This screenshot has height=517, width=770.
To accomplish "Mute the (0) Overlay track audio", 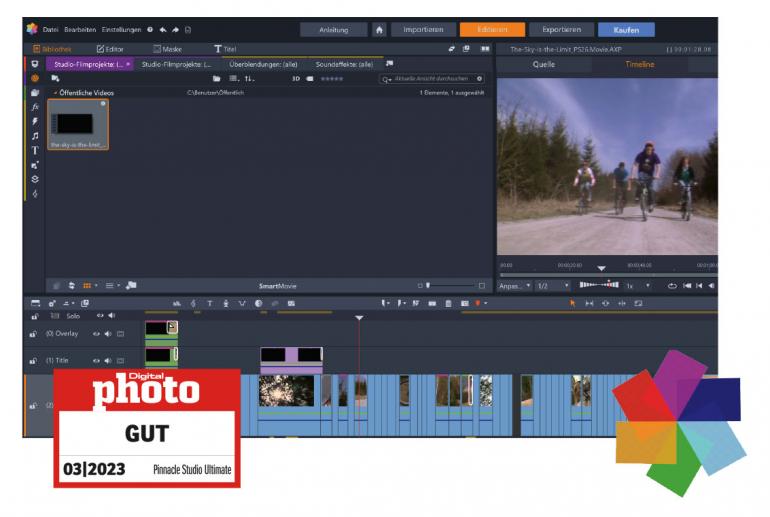I will coord(108,334).
